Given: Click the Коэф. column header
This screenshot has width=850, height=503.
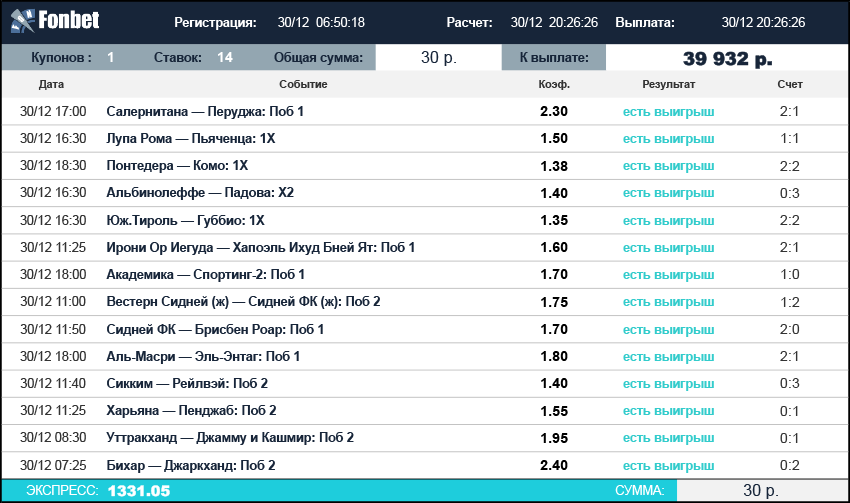Looking at the screenshot, I should [554, 84].
